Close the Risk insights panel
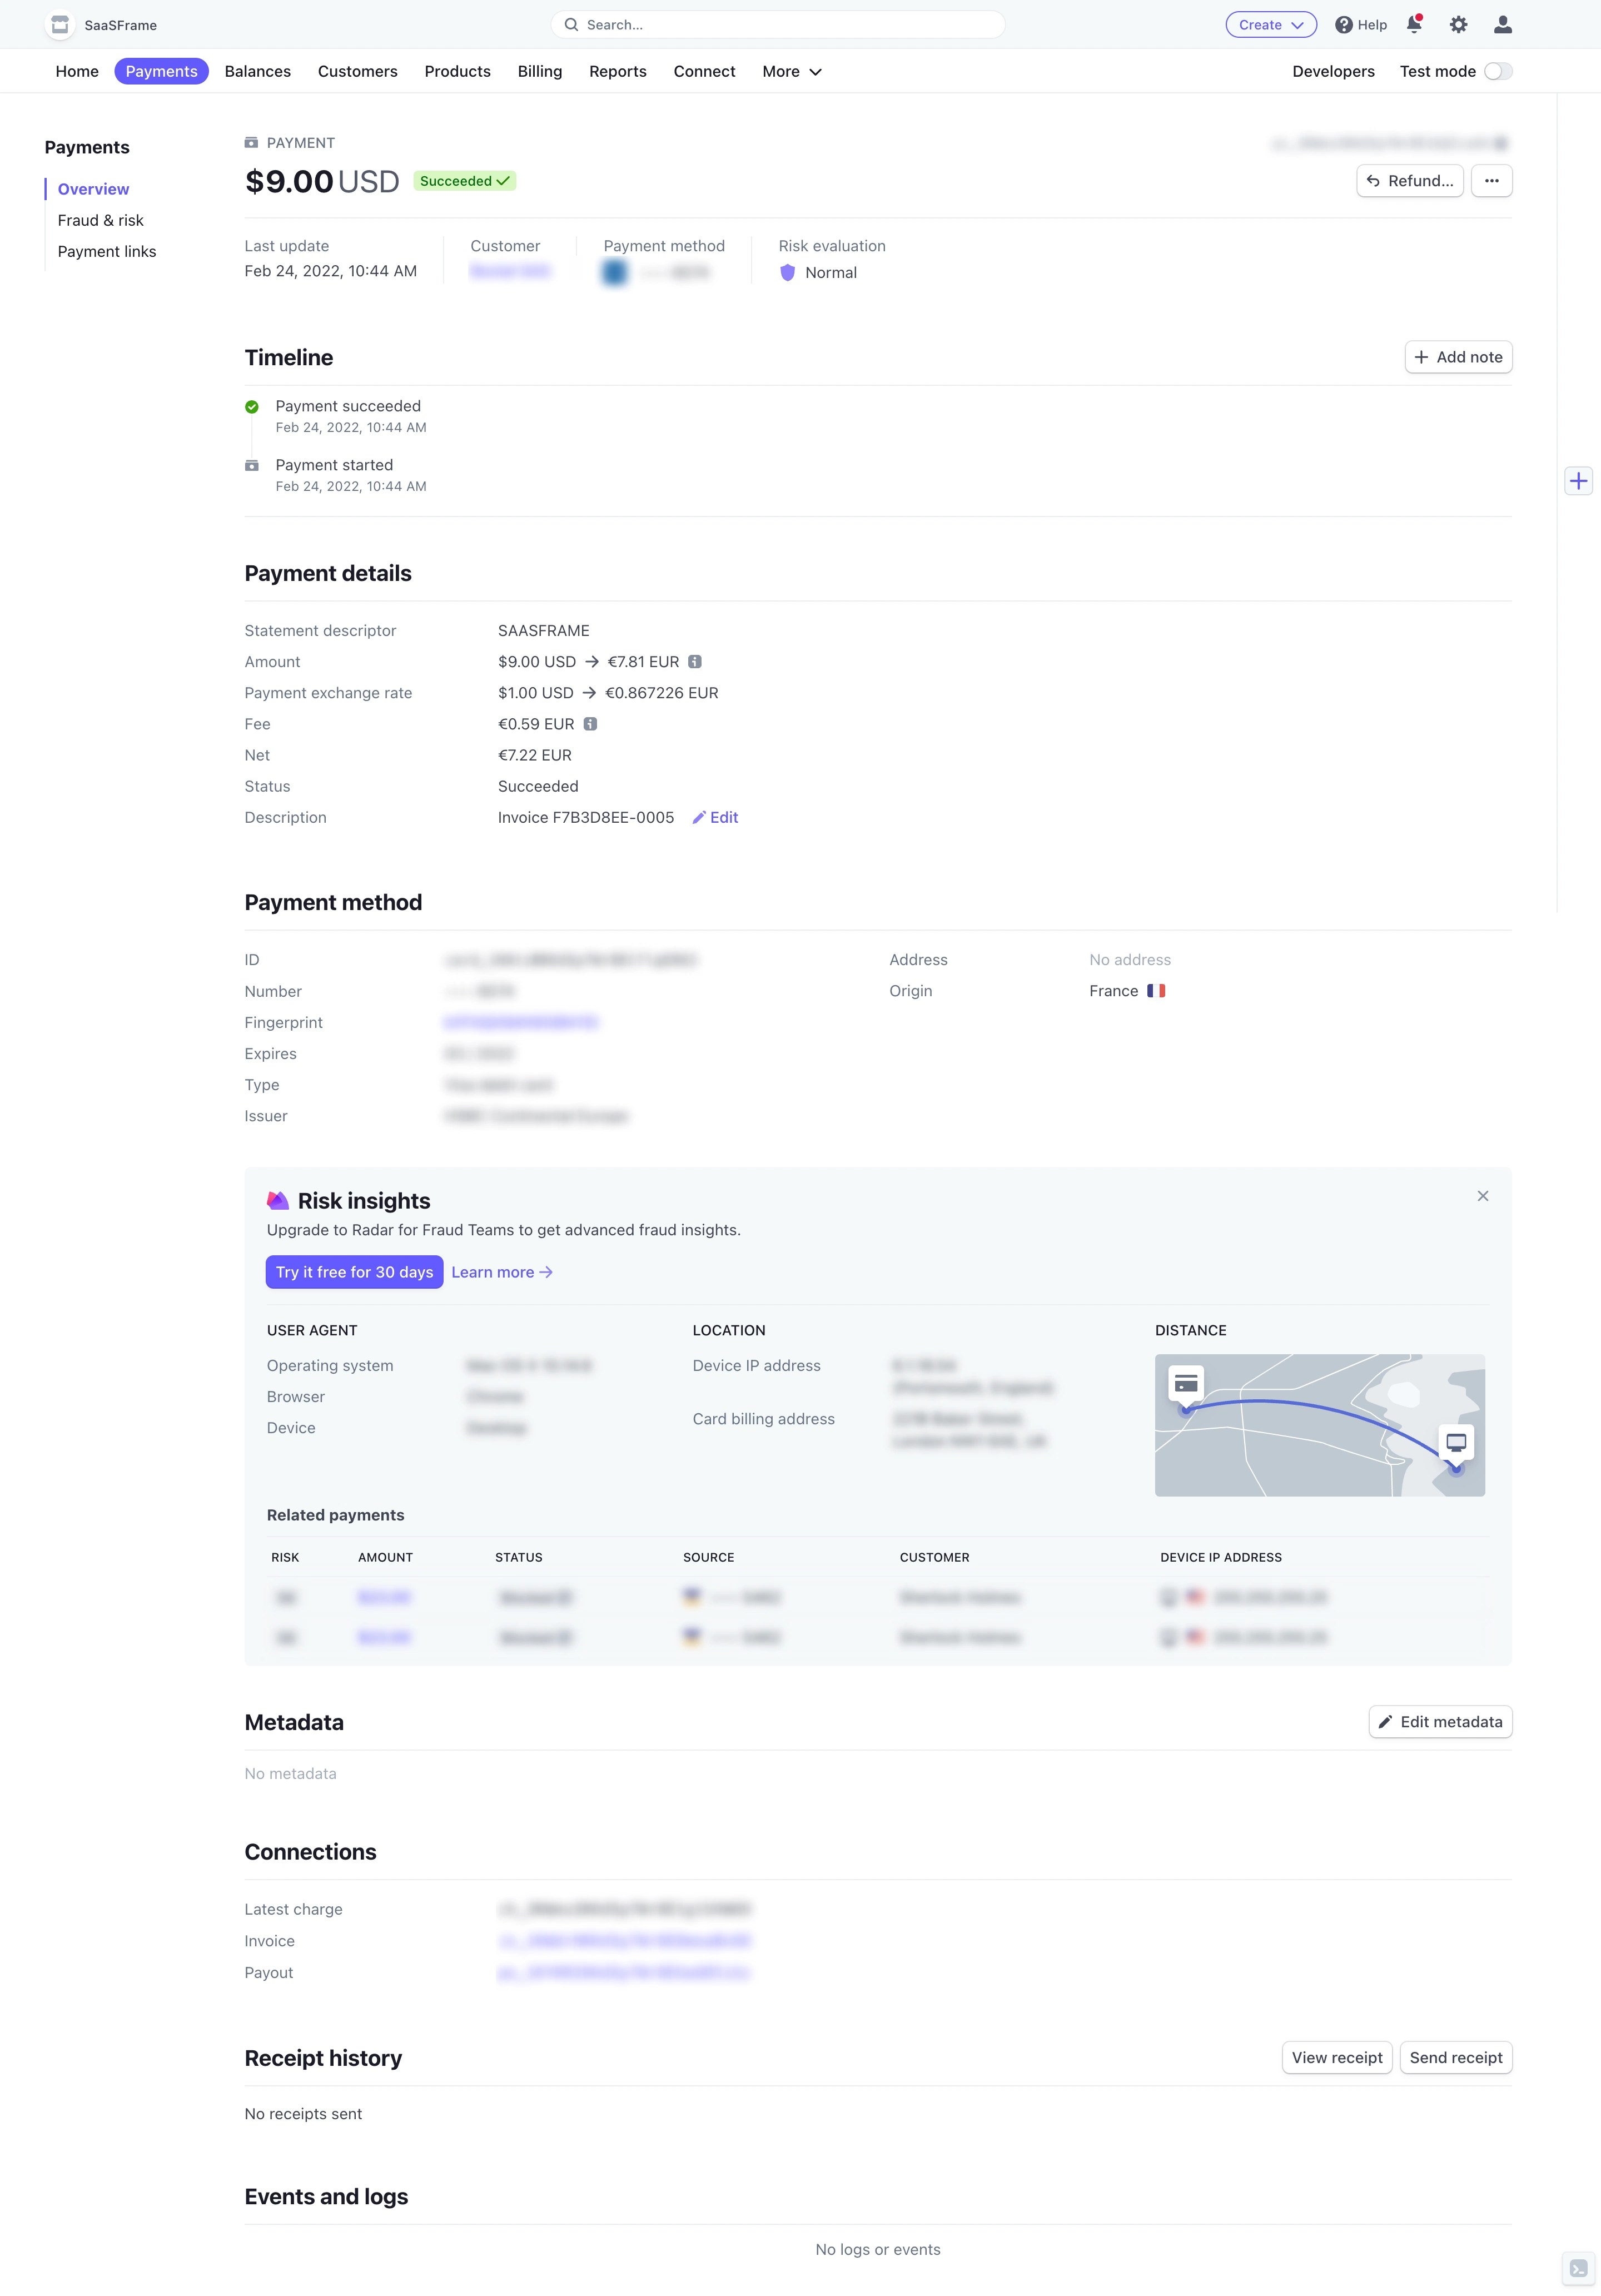Viewport: 1601px width, 2296px height. pyautogui.click(x=1482, y=1196)
